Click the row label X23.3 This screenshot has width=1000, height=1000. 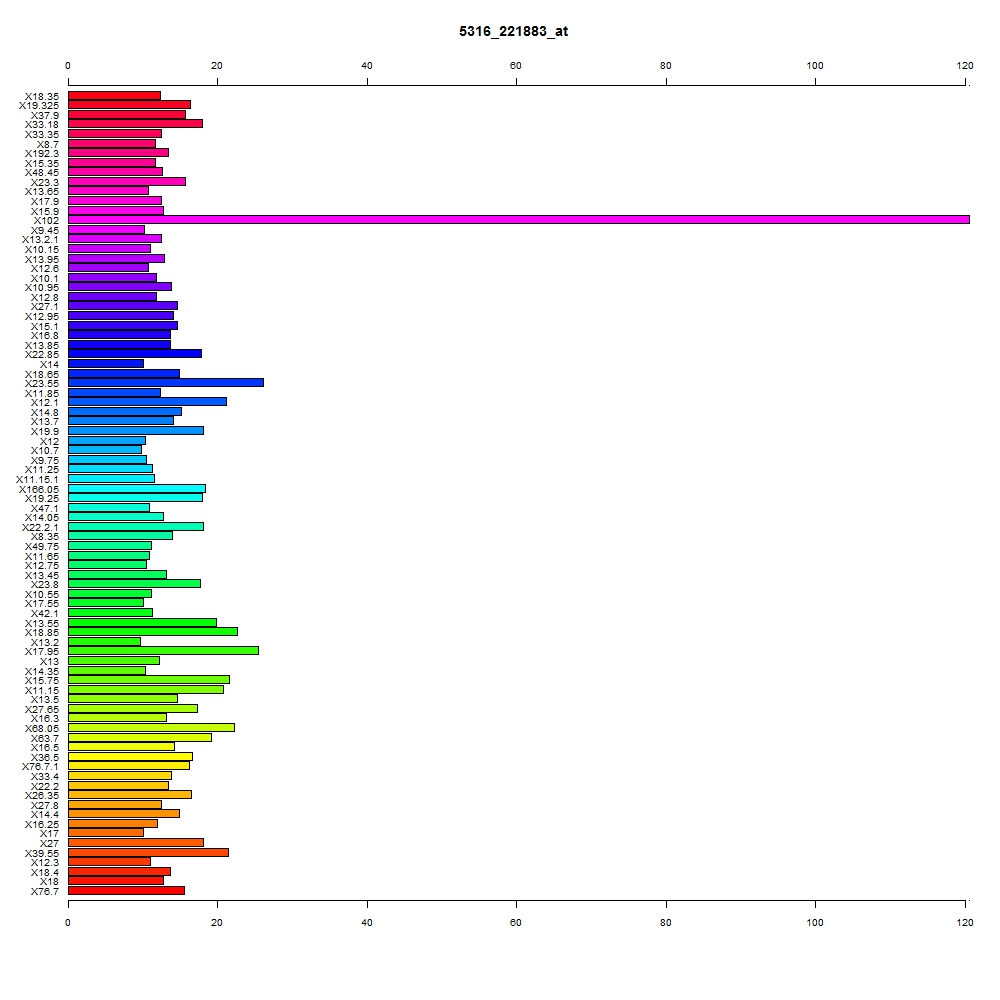tap(45, 183)
